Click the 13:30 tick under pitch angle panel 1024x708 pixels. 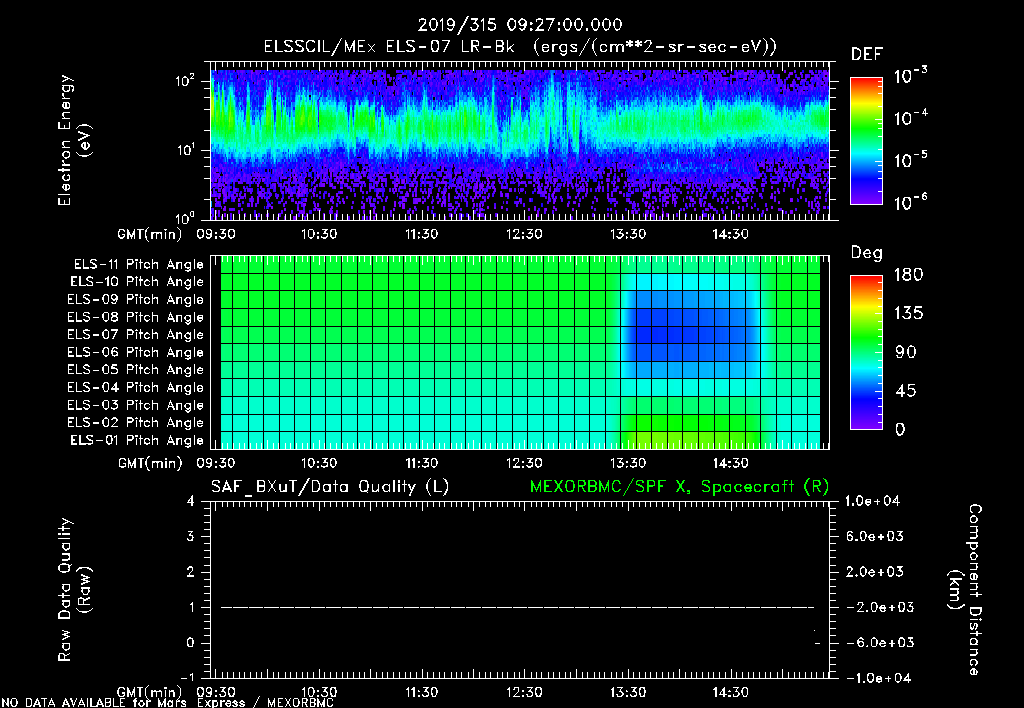point(628,464)
